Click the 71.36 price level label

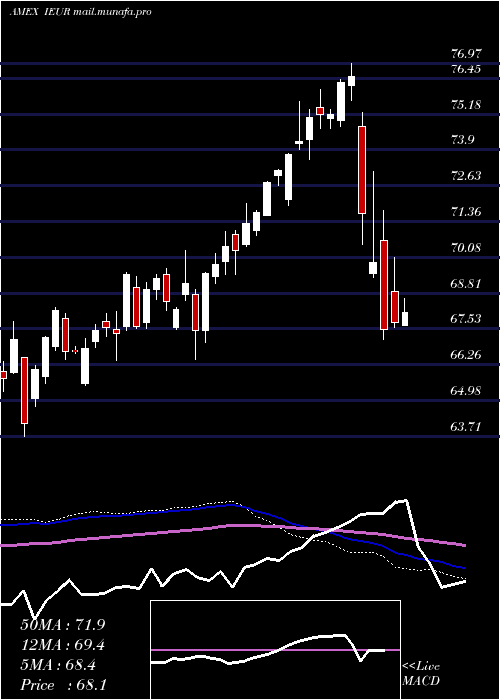[466, 212]
